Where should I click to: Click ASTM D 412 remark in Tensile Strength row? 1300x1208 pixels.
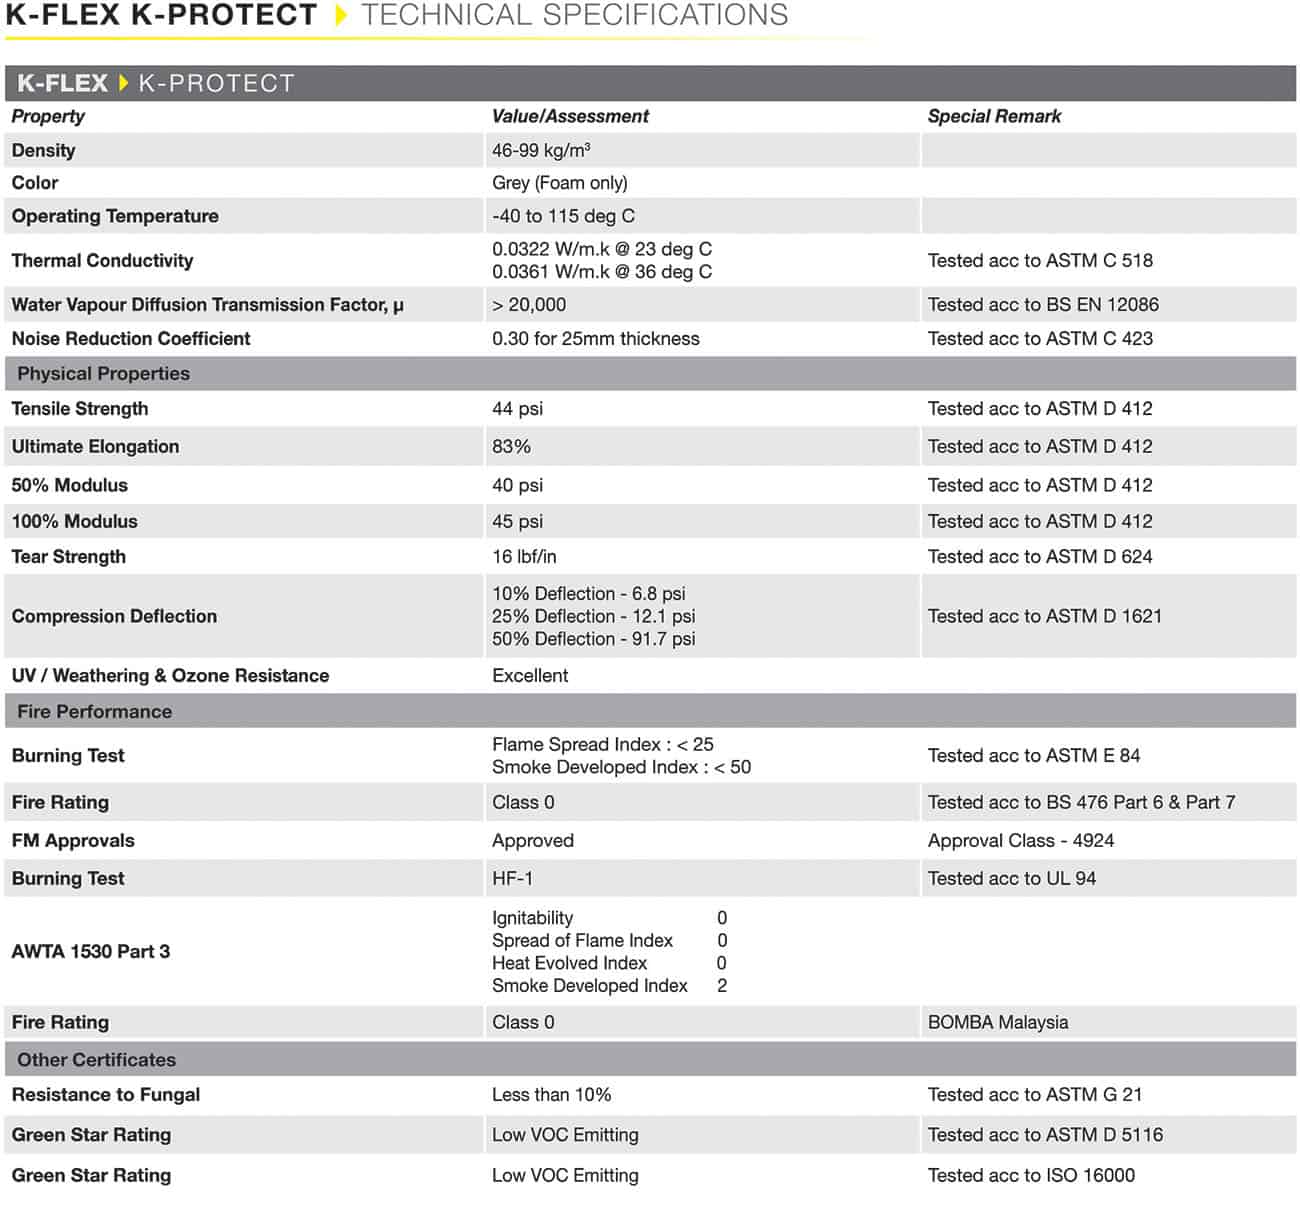point(1040,409)
